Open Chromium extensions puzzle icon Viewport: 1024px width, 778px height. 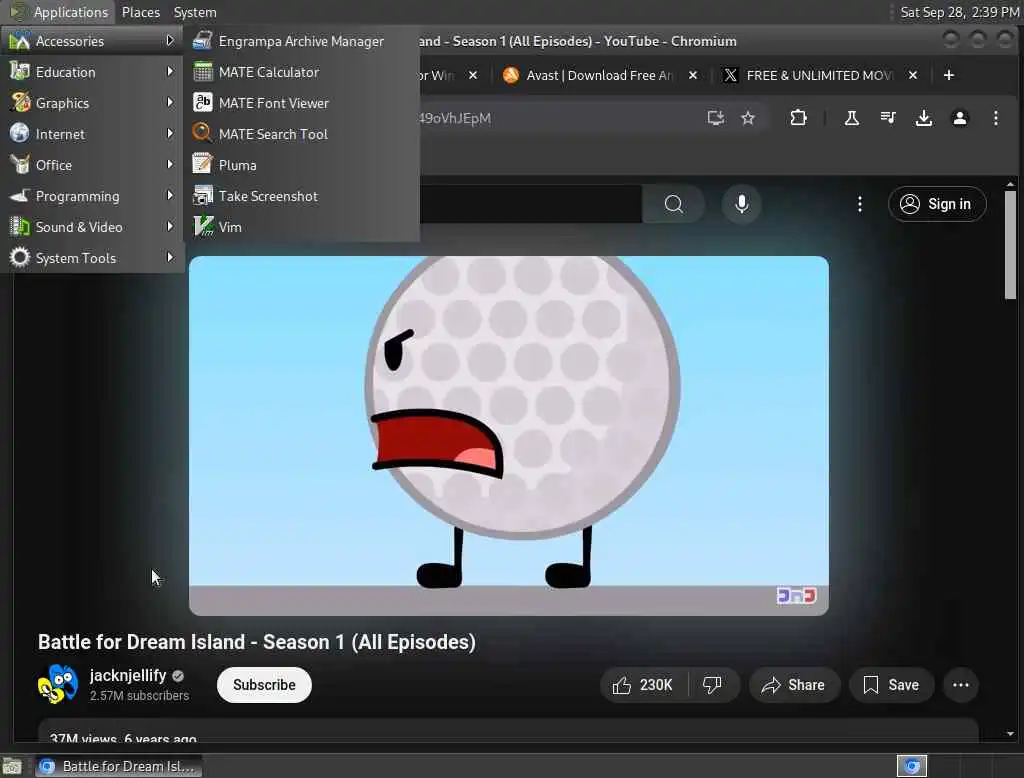coord(798,118)
